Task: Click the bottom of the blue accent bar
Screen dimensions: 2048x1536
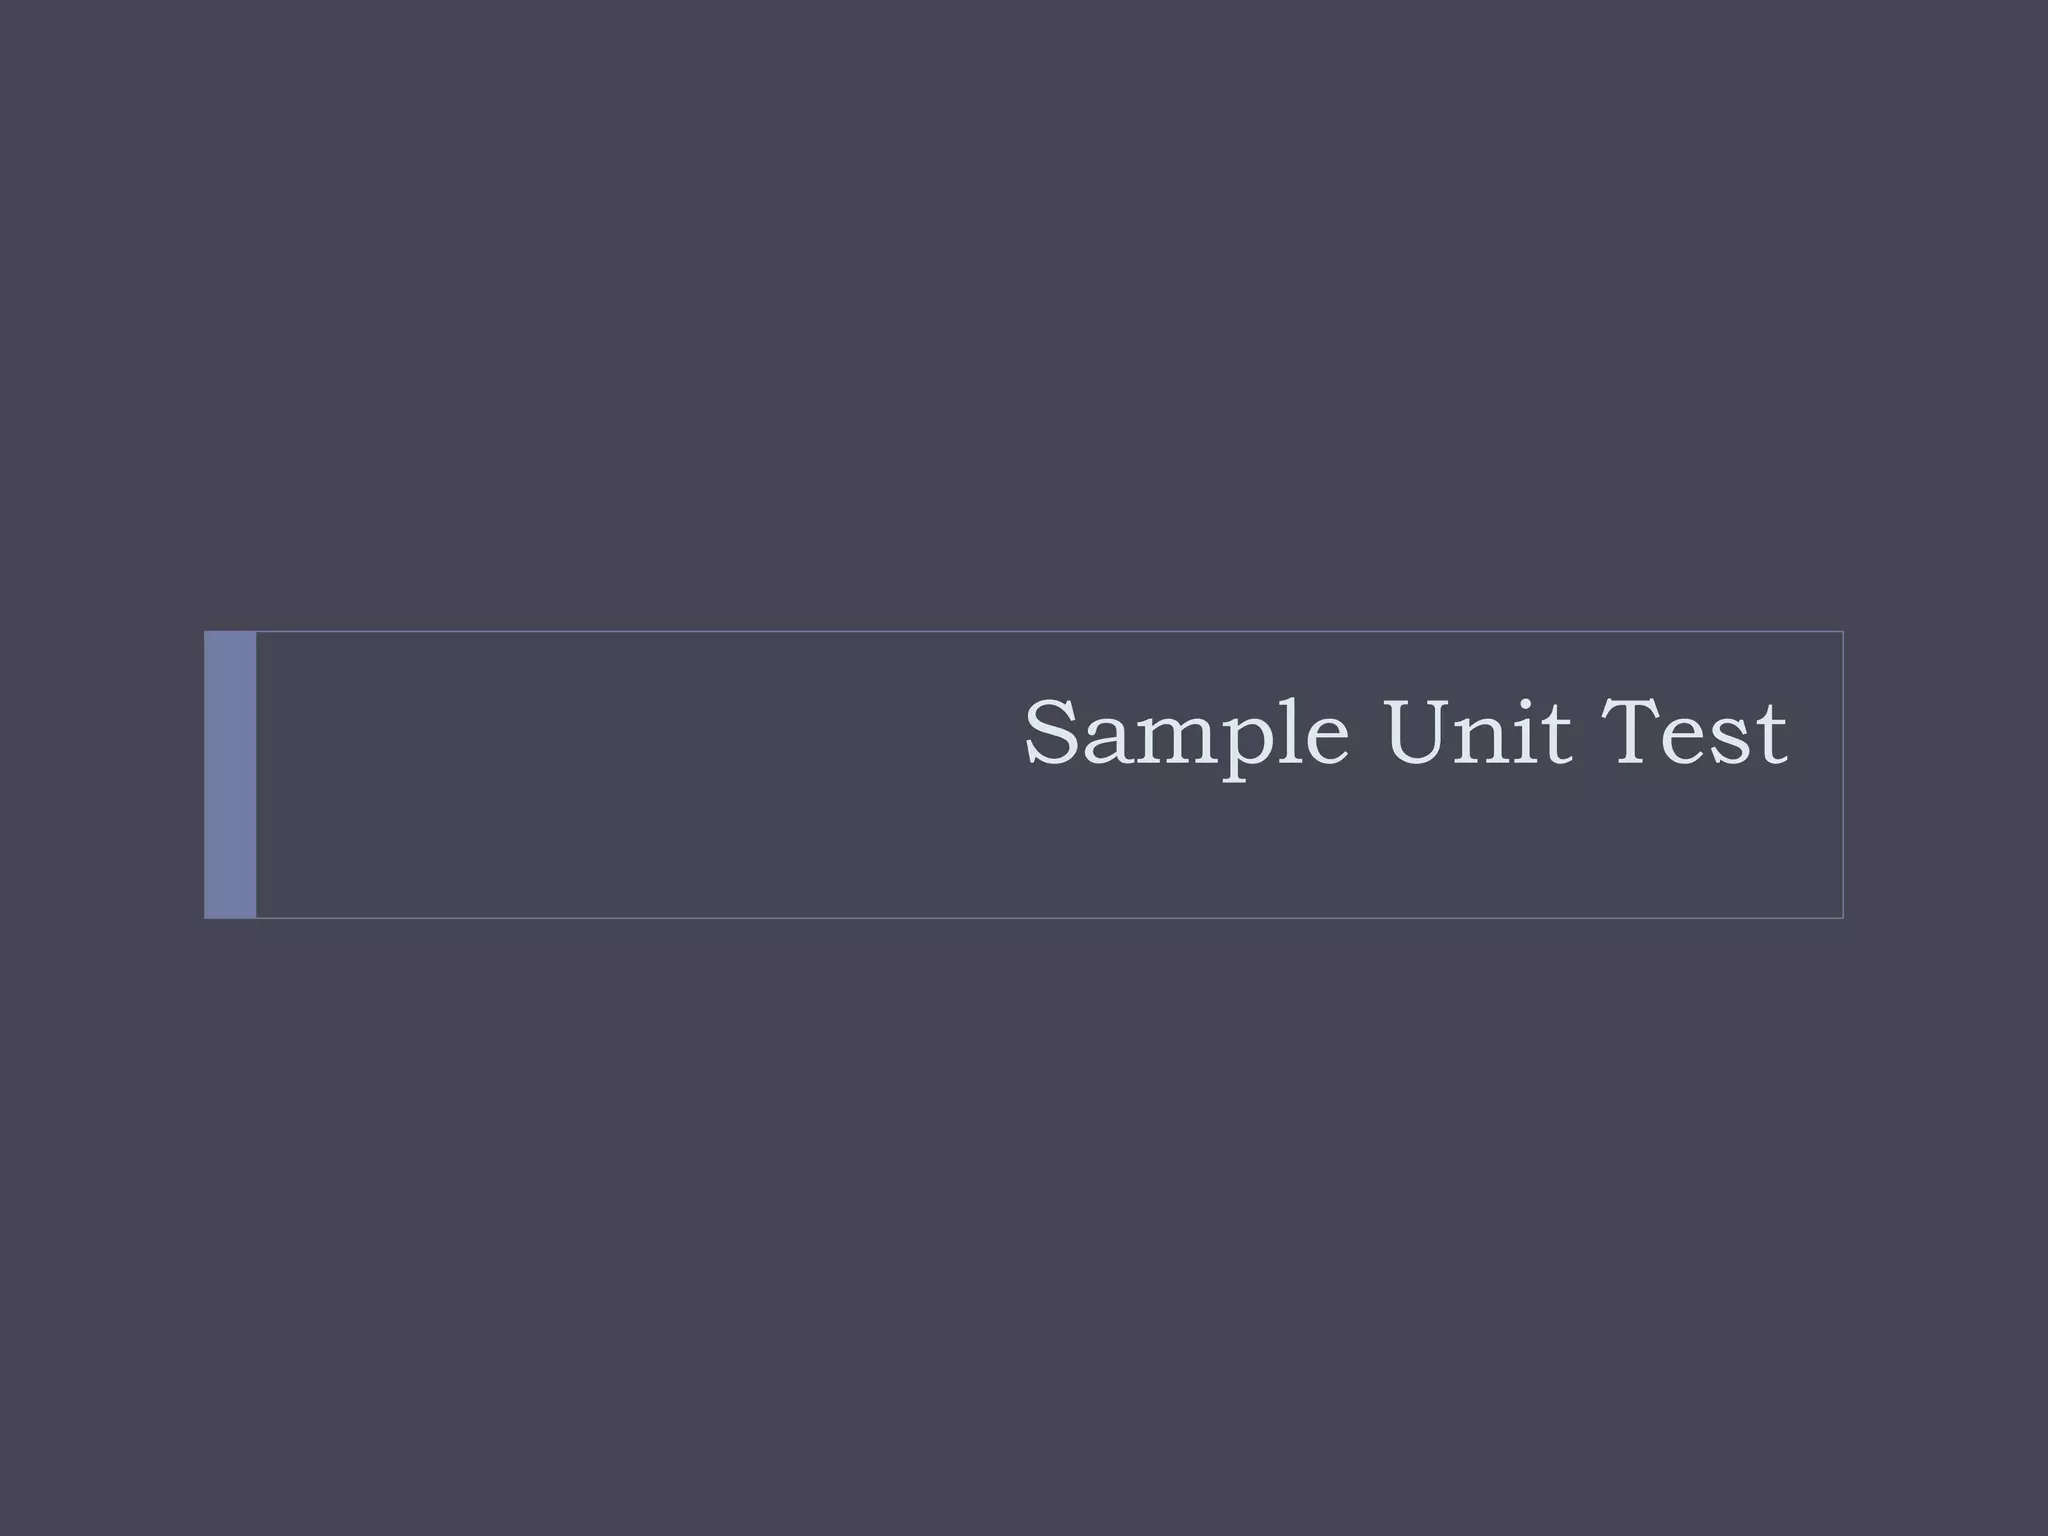Action: coord(230,904)
